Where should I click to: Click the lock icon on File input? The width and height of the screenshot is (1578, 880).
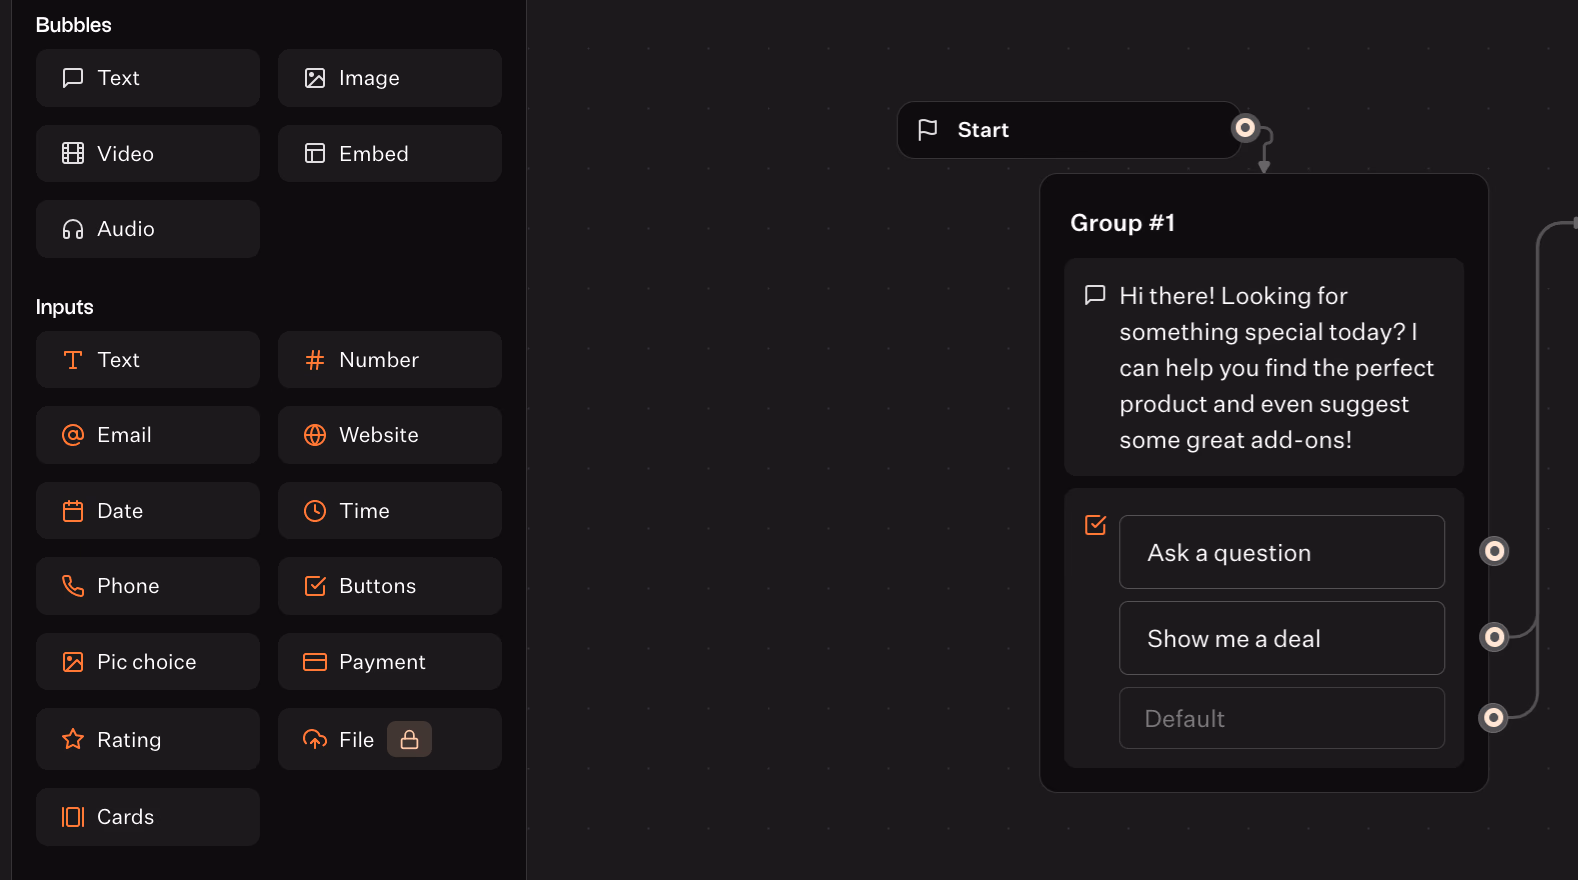tap(409, 739)
